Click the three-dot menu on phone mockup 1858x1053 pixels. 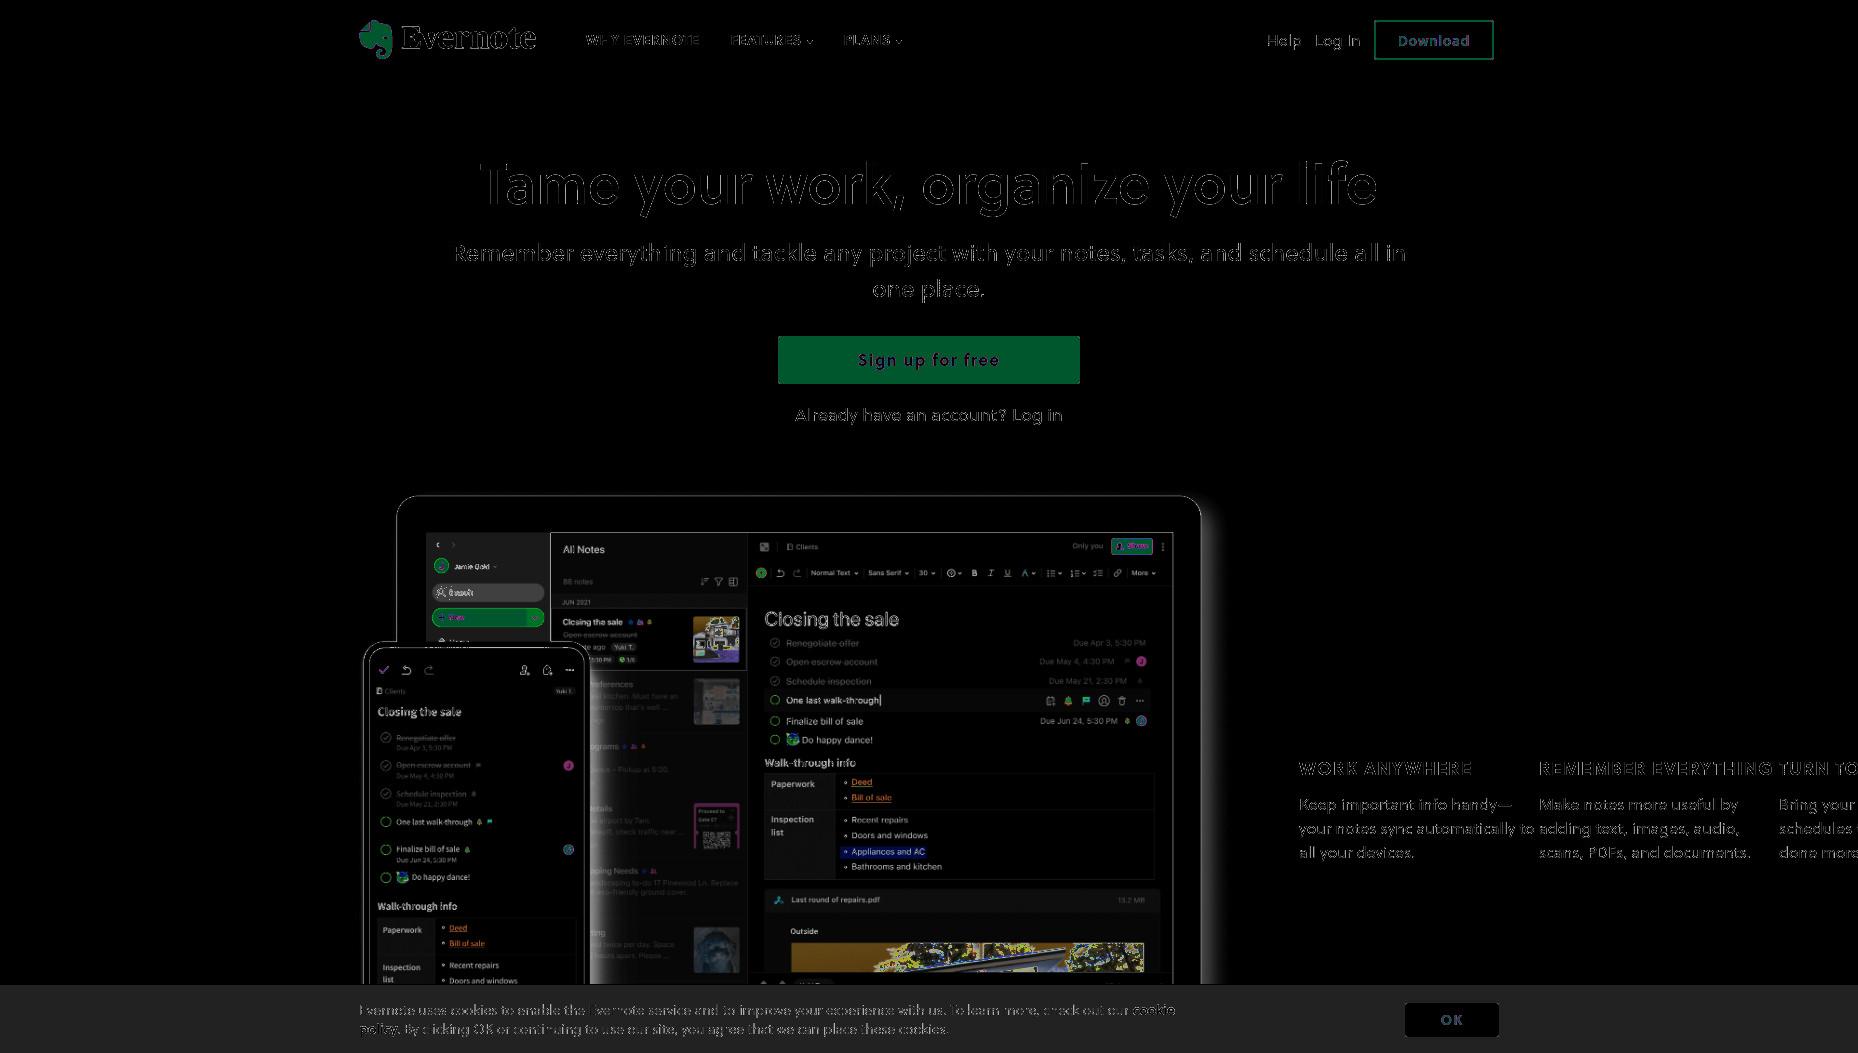(x=570, y=670)
